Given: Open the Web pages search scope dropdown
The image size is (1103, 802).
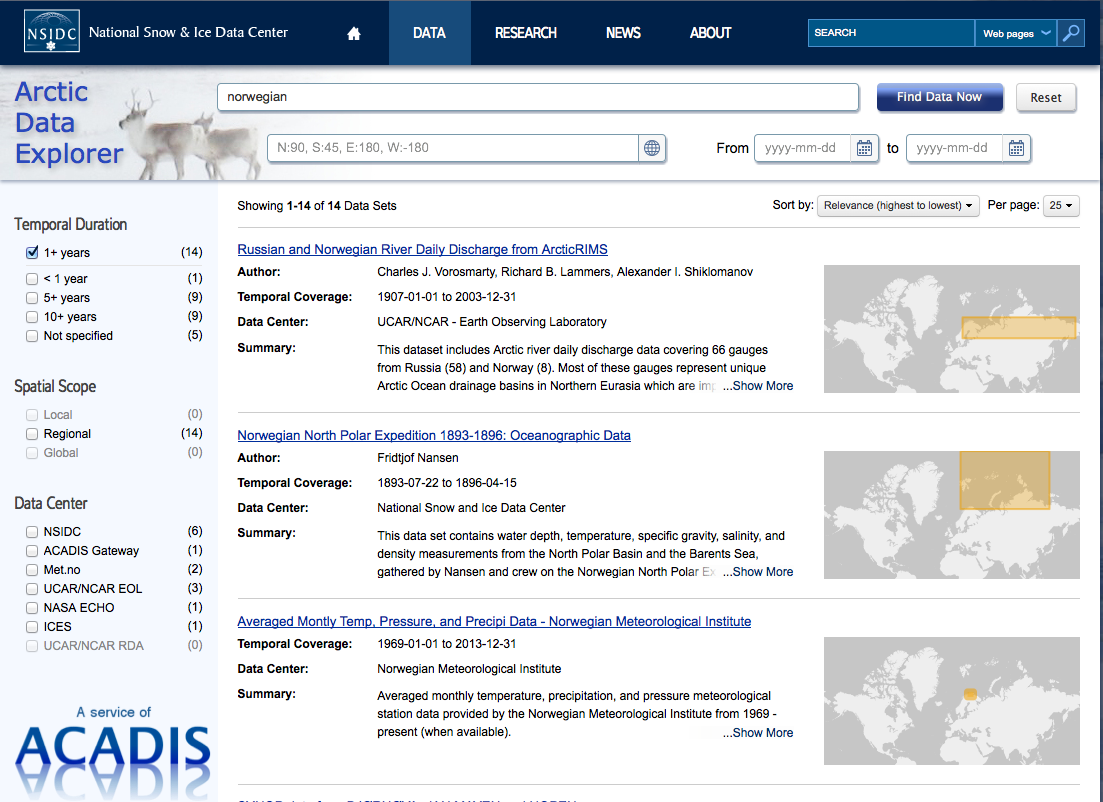Looking at the screenshot, I should (1016, 33).
